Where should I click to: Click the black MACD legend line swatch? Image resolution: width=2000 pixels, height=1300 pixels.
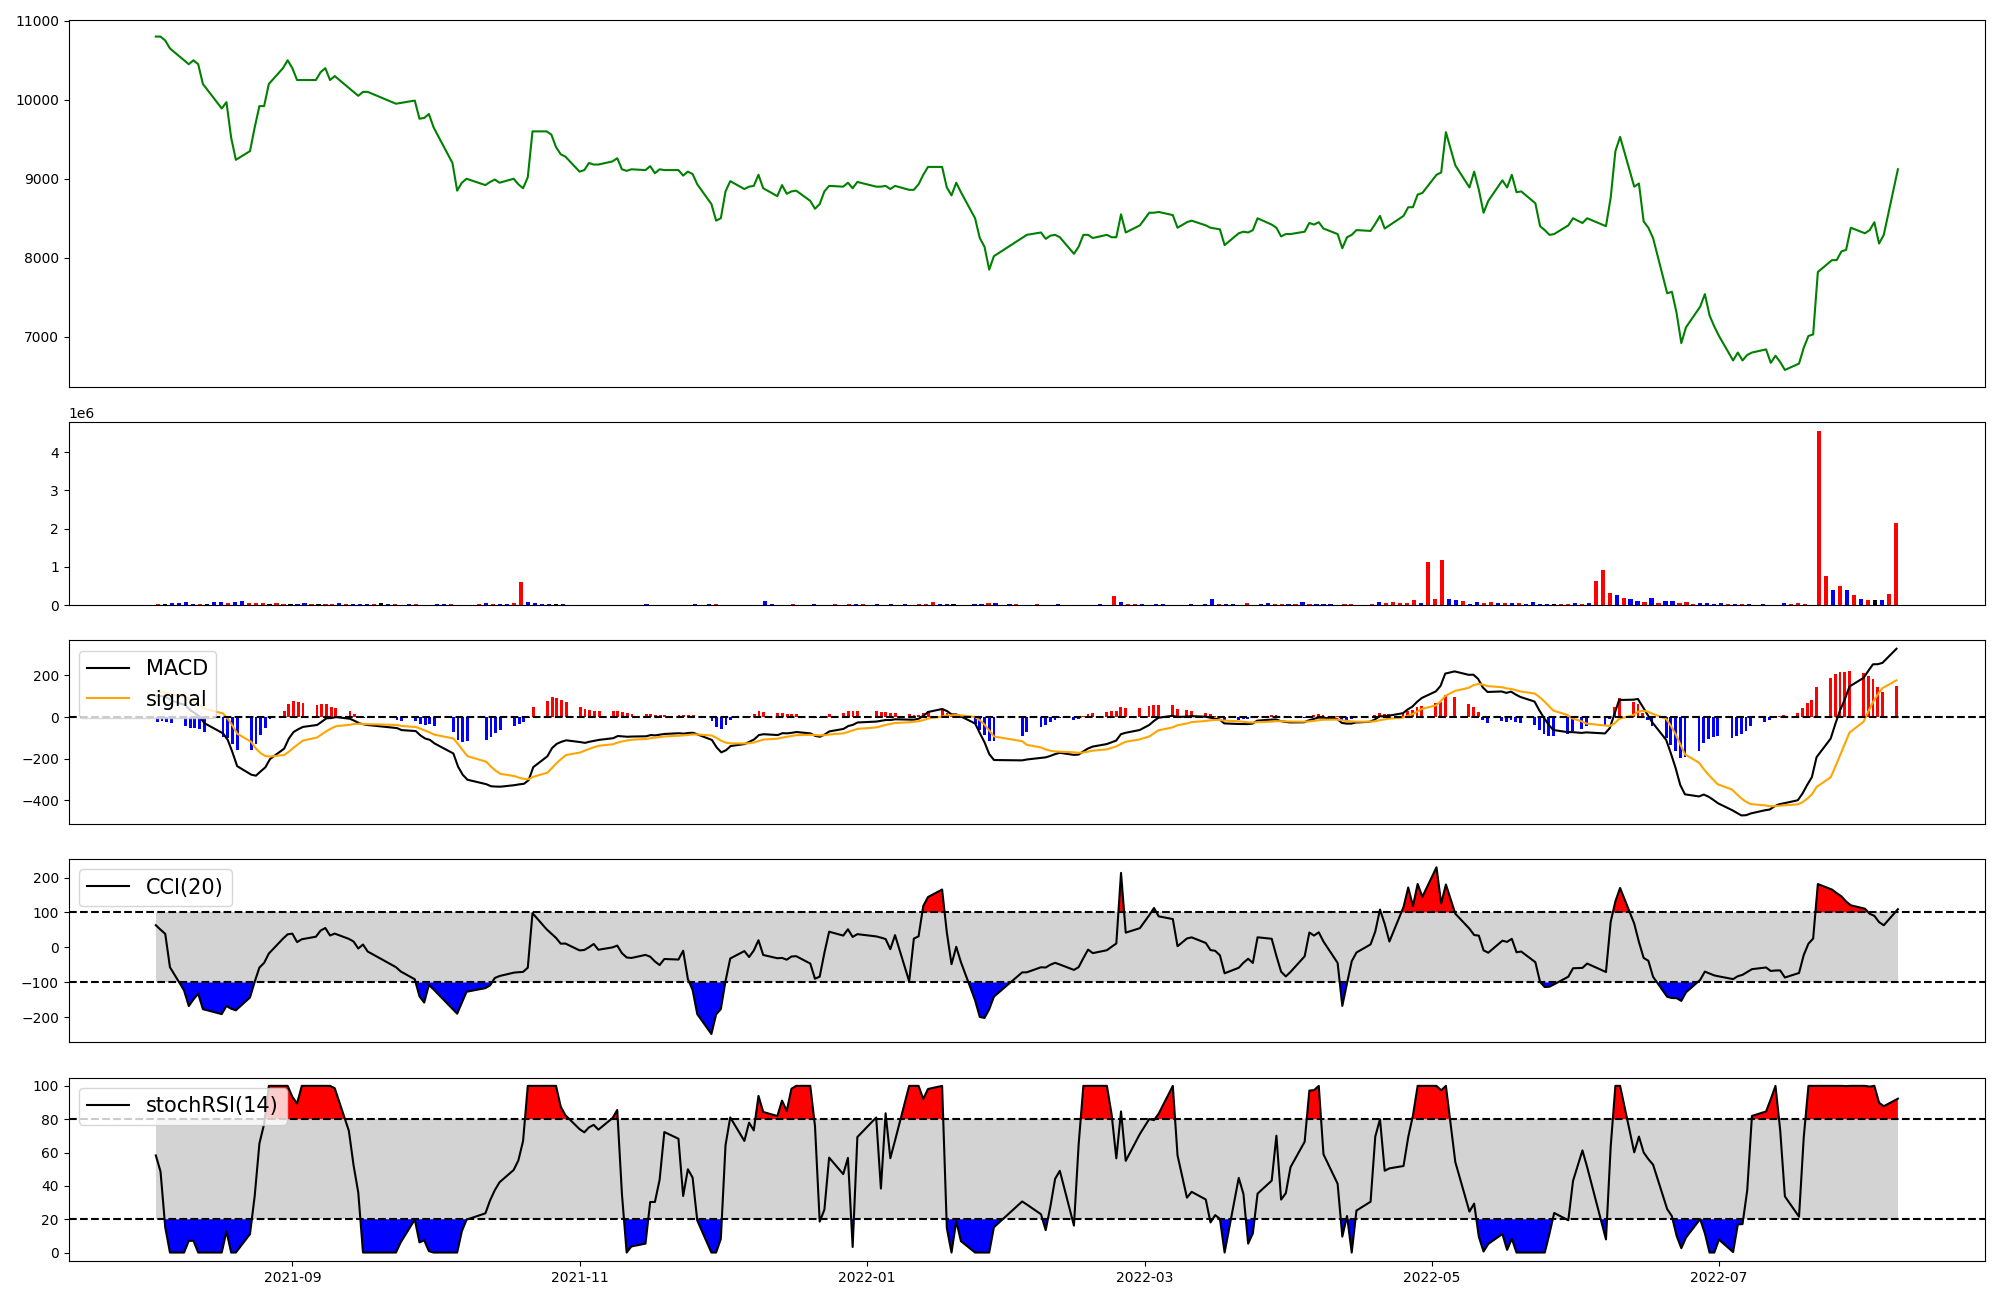click(109, 668)
